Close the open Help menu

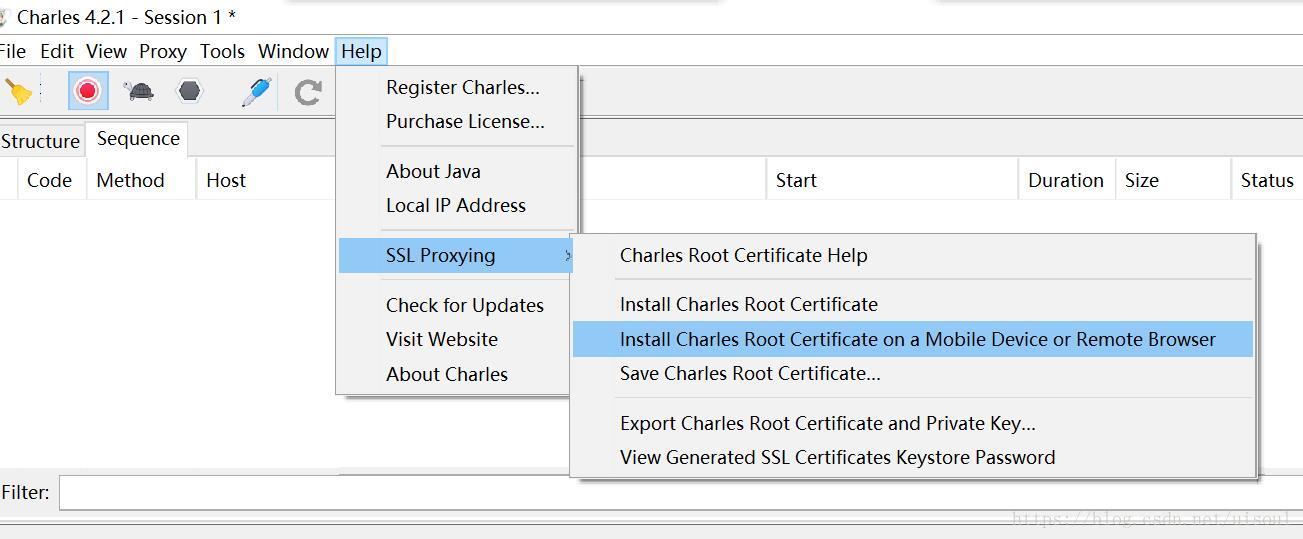point(361,51)
